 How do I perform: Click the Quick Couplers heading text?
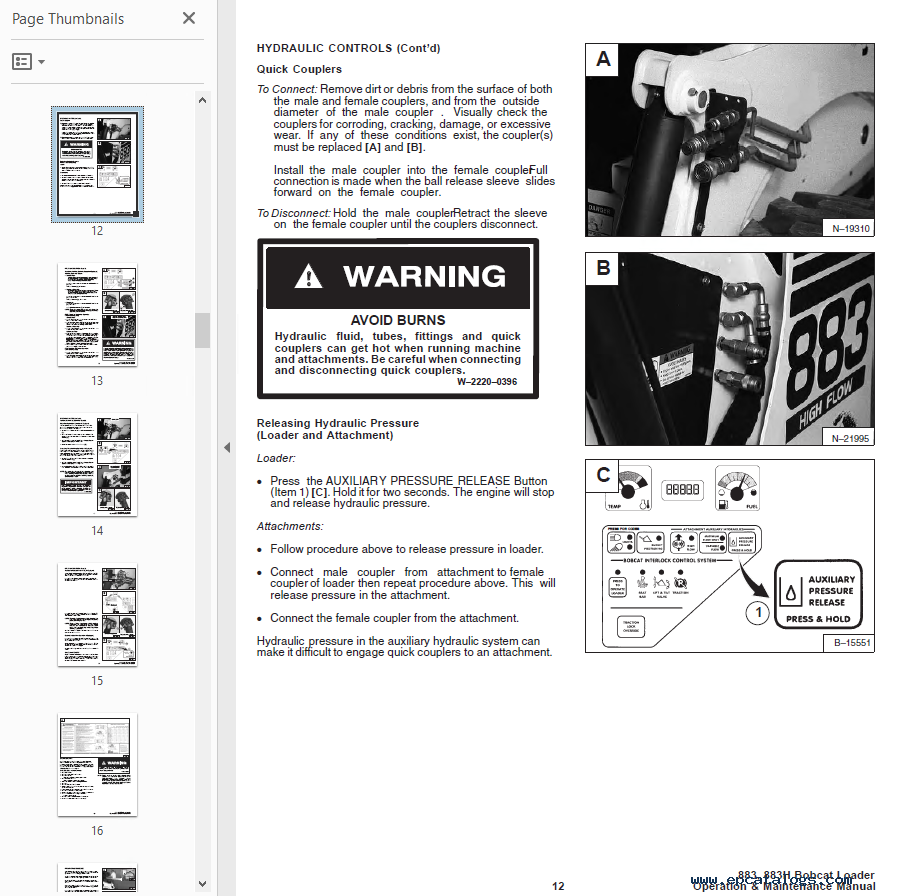[x=299, y=69]
